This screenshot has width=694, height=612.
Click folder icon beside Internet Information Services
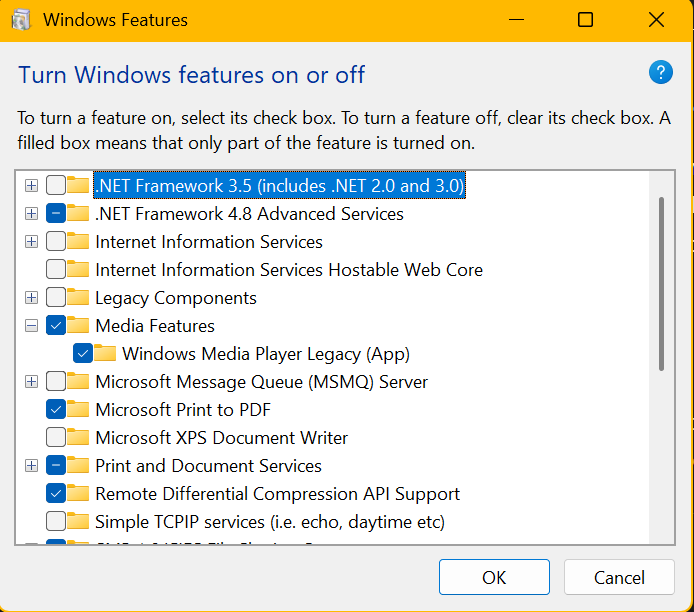(x=78, y=241)
